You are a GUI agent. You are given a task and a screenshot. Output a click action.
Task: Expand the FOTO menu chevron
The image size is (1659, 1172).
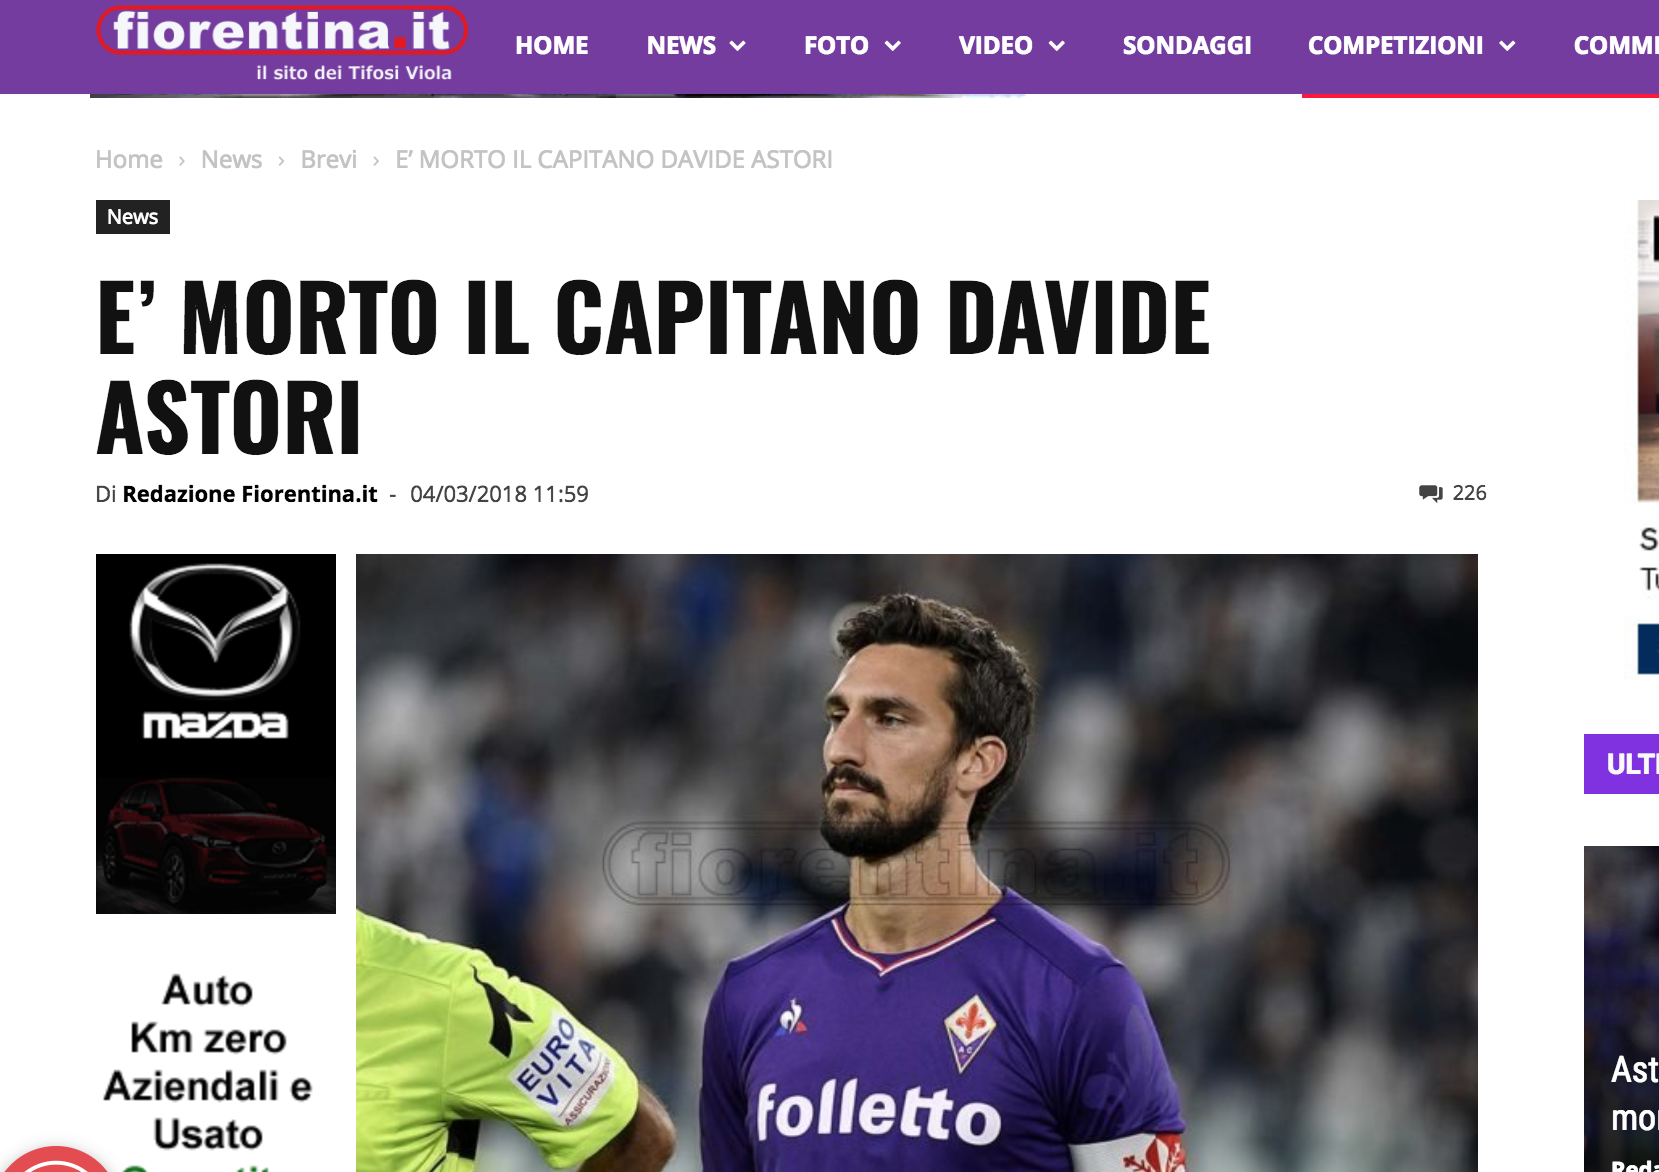pyautogui.click(x=893, y=46)
